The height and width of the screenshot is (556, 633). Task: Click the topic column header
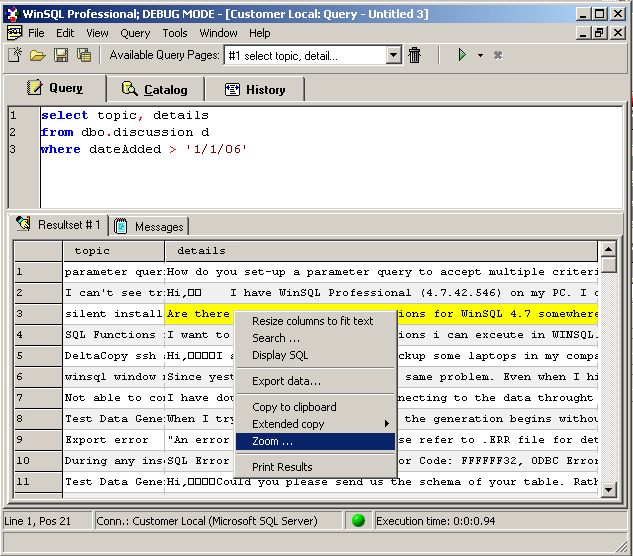pyautogui.click(x=114, y=251)
